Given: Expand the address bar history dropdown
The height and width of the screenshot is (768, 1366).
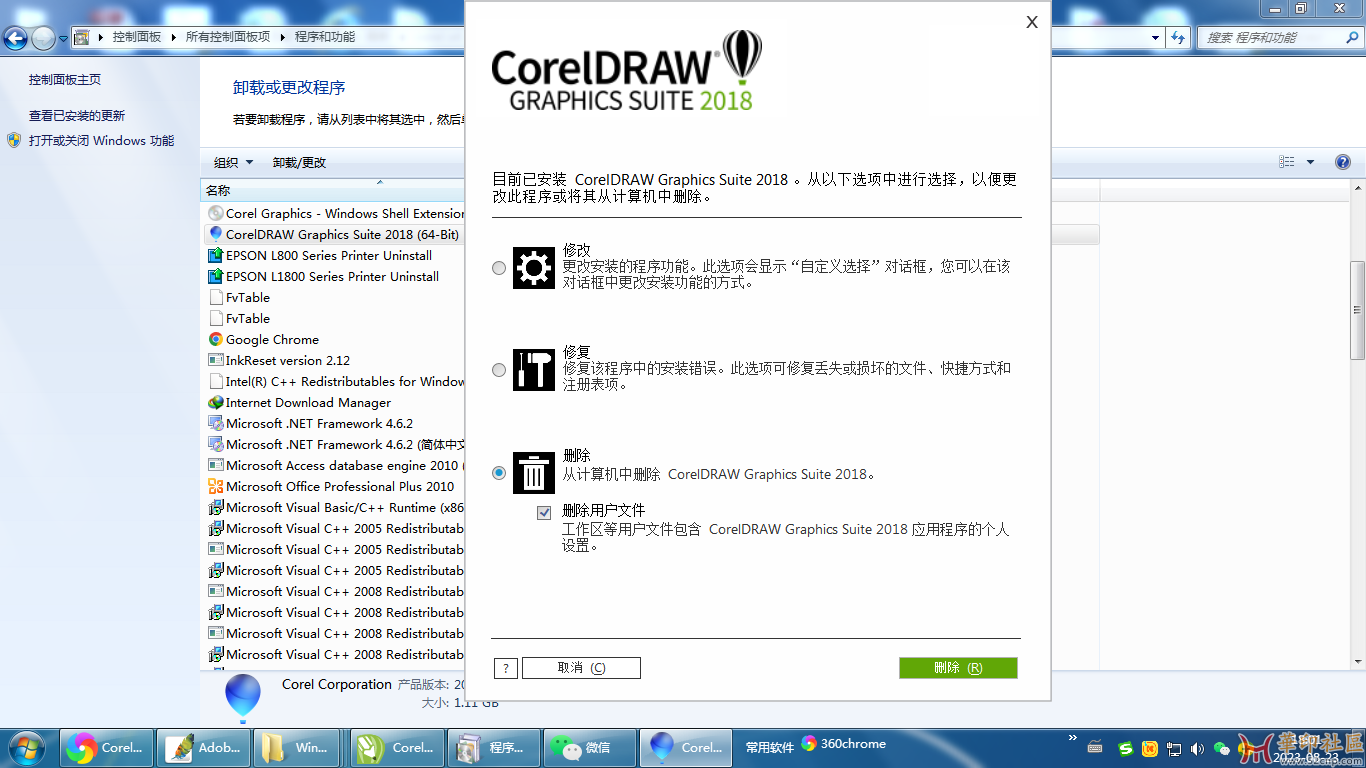Looking at the screenshot, I should tap(1156, 38).
